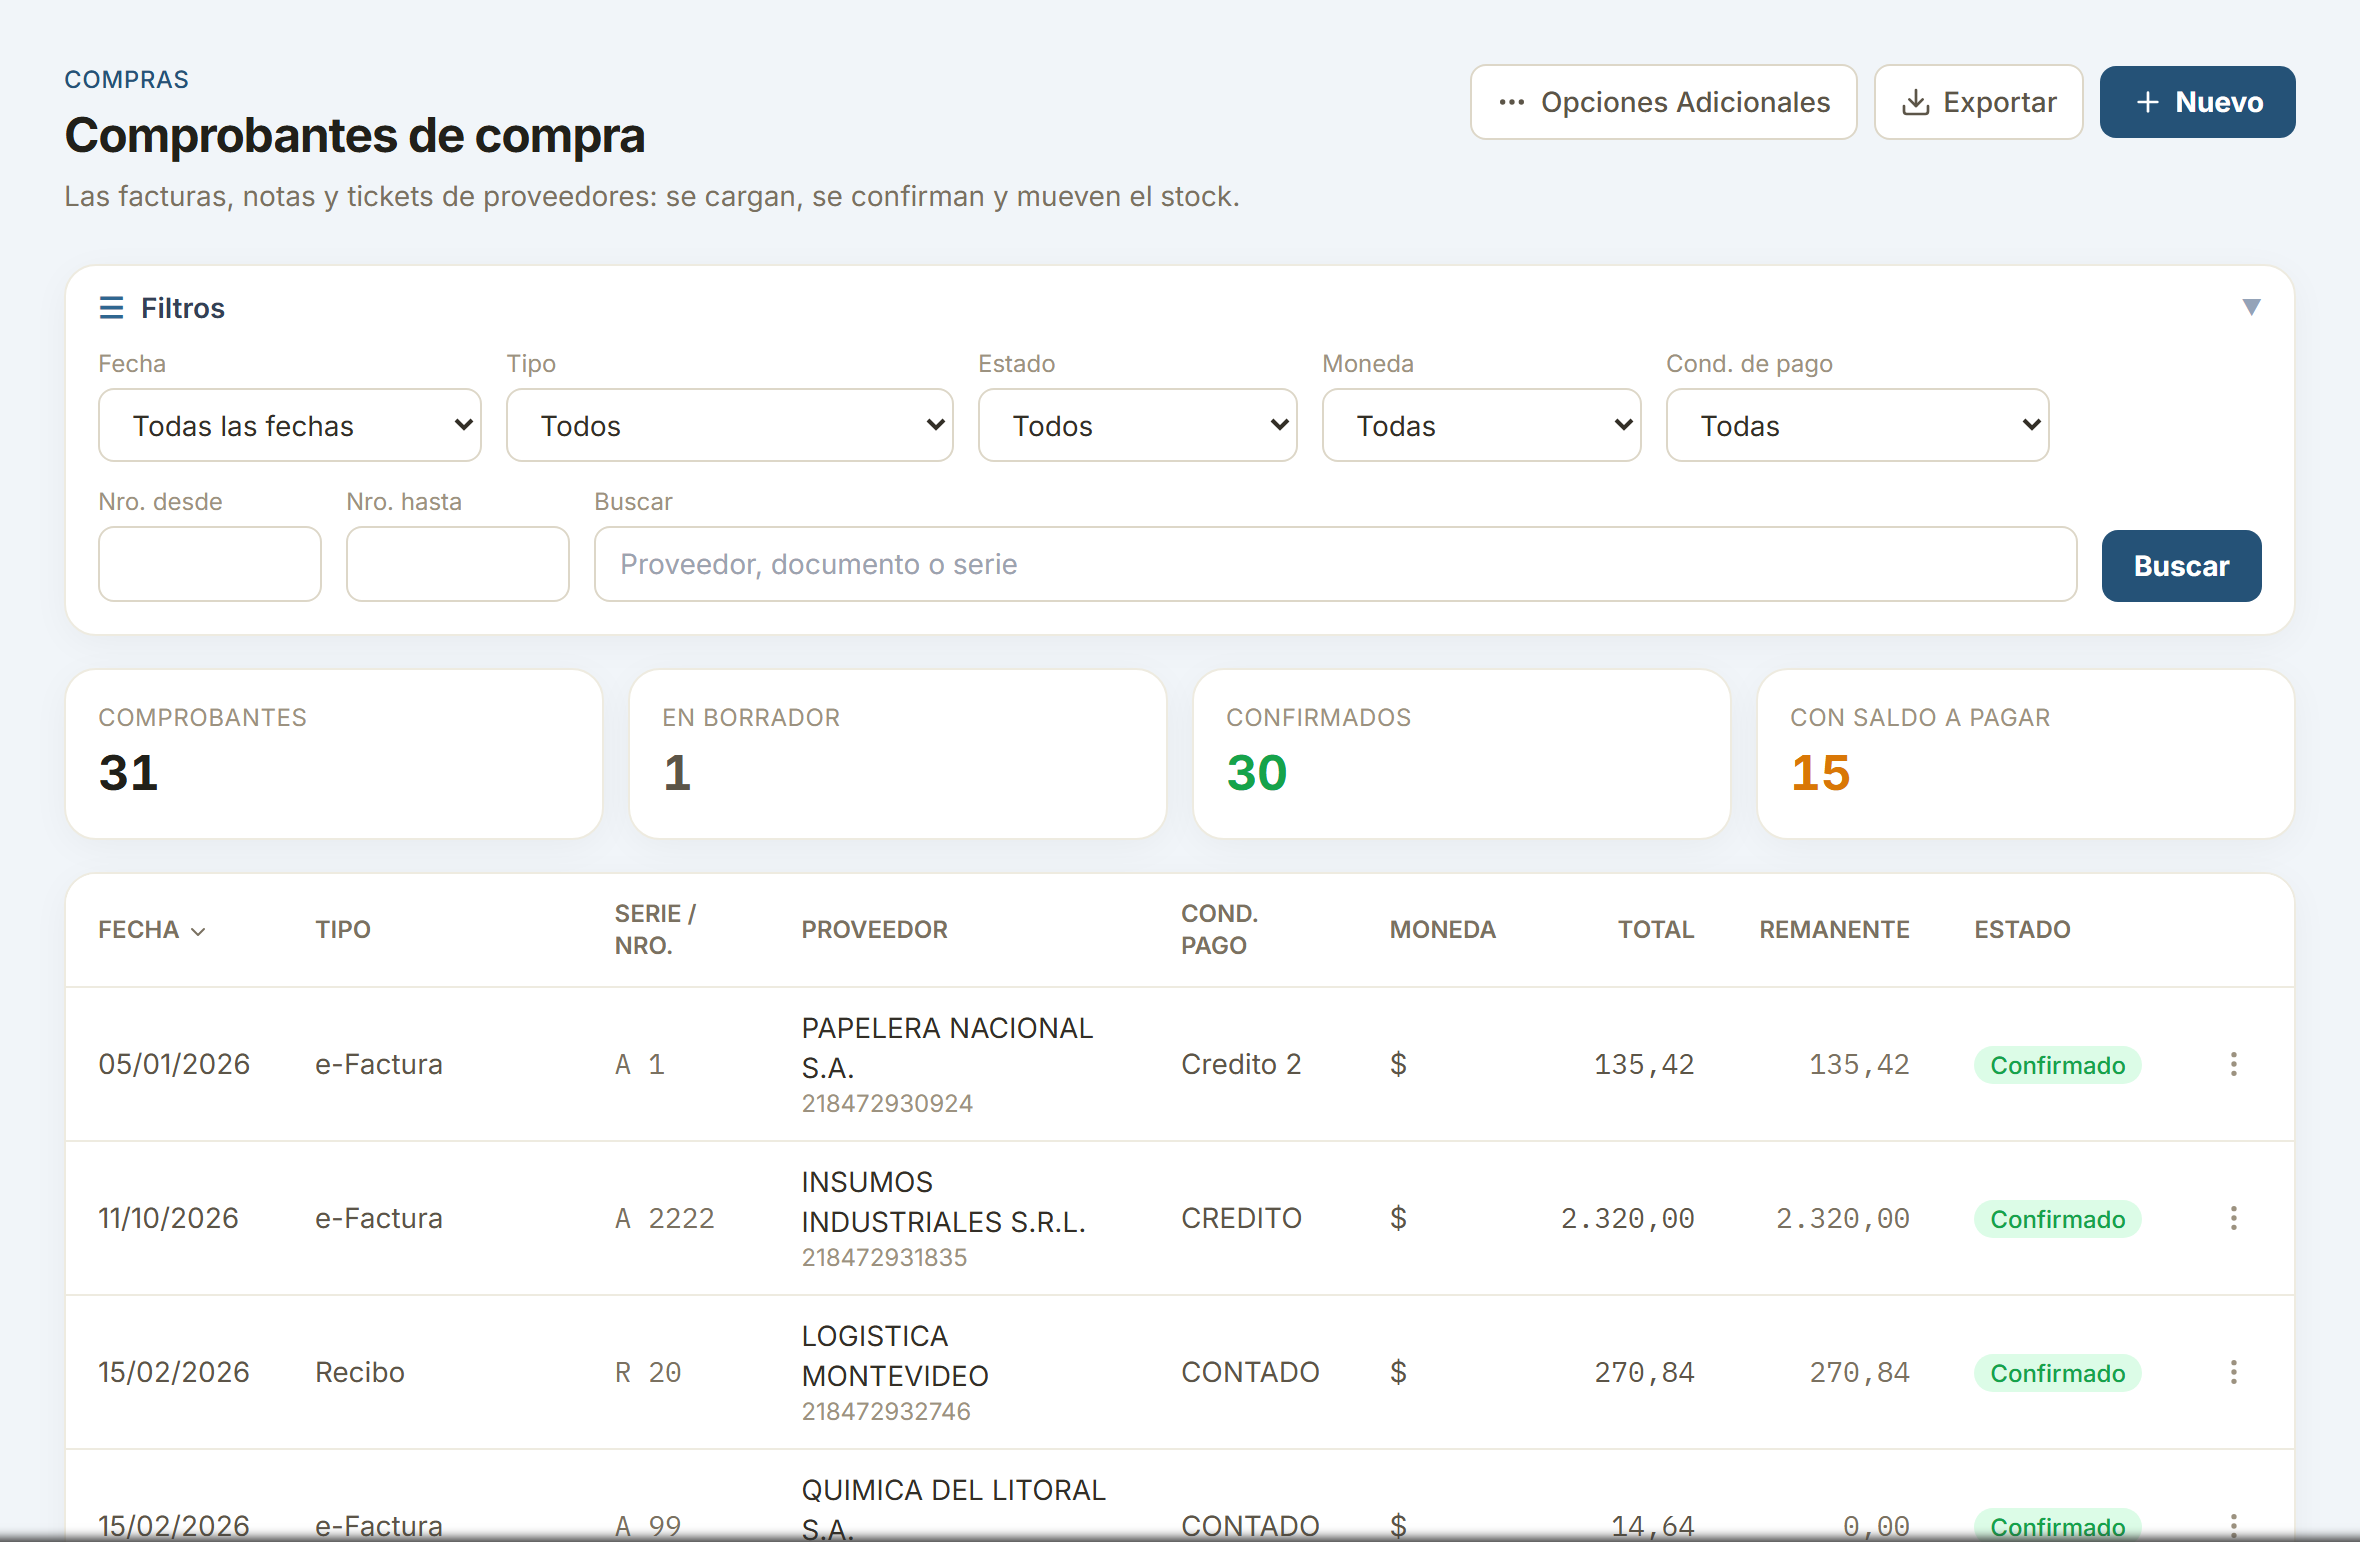Click the total 2.320,00 in TOTAL column

pos(1627,1218)
